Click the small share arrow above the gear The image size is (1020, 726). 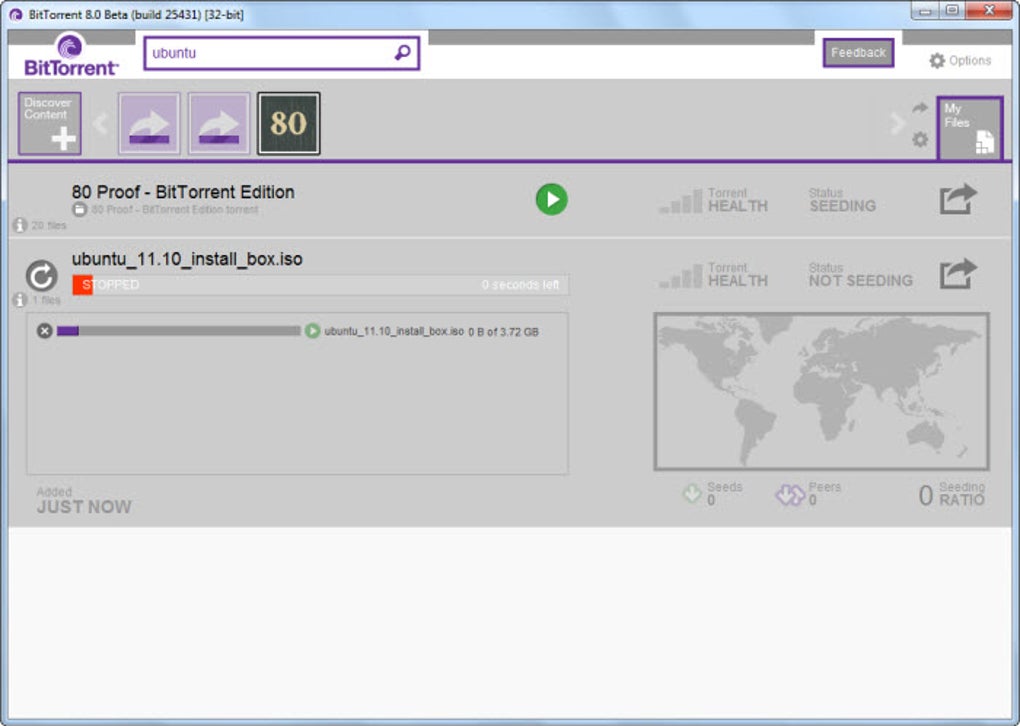pos(919,107)
